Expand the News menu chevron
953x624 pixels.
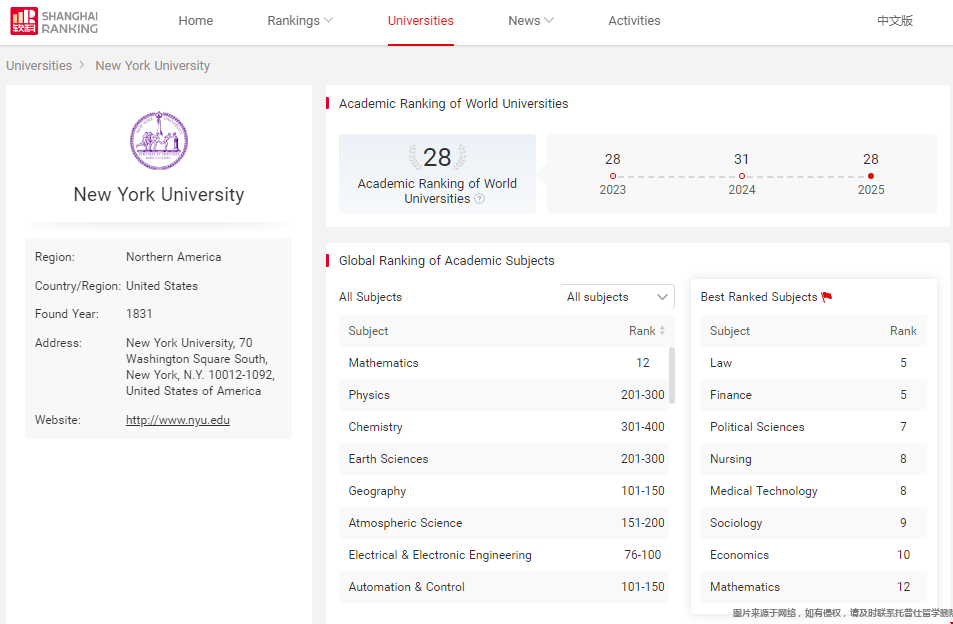549,19
